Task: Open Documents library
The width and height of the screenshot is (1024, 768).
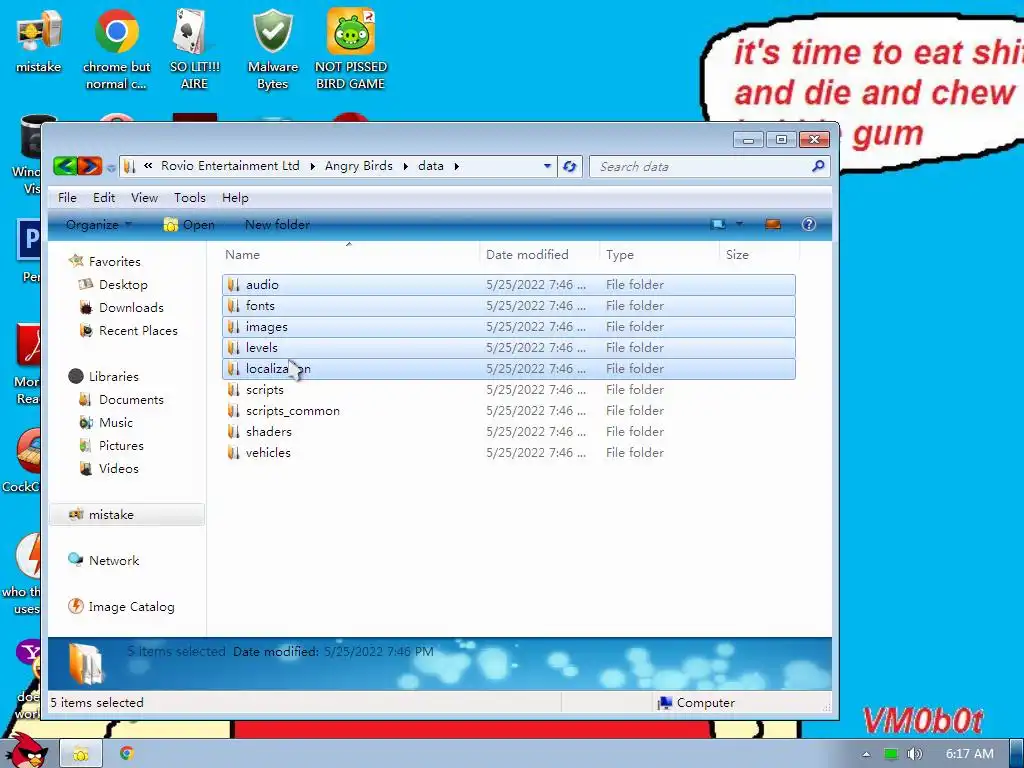Action: coord(121,400)
